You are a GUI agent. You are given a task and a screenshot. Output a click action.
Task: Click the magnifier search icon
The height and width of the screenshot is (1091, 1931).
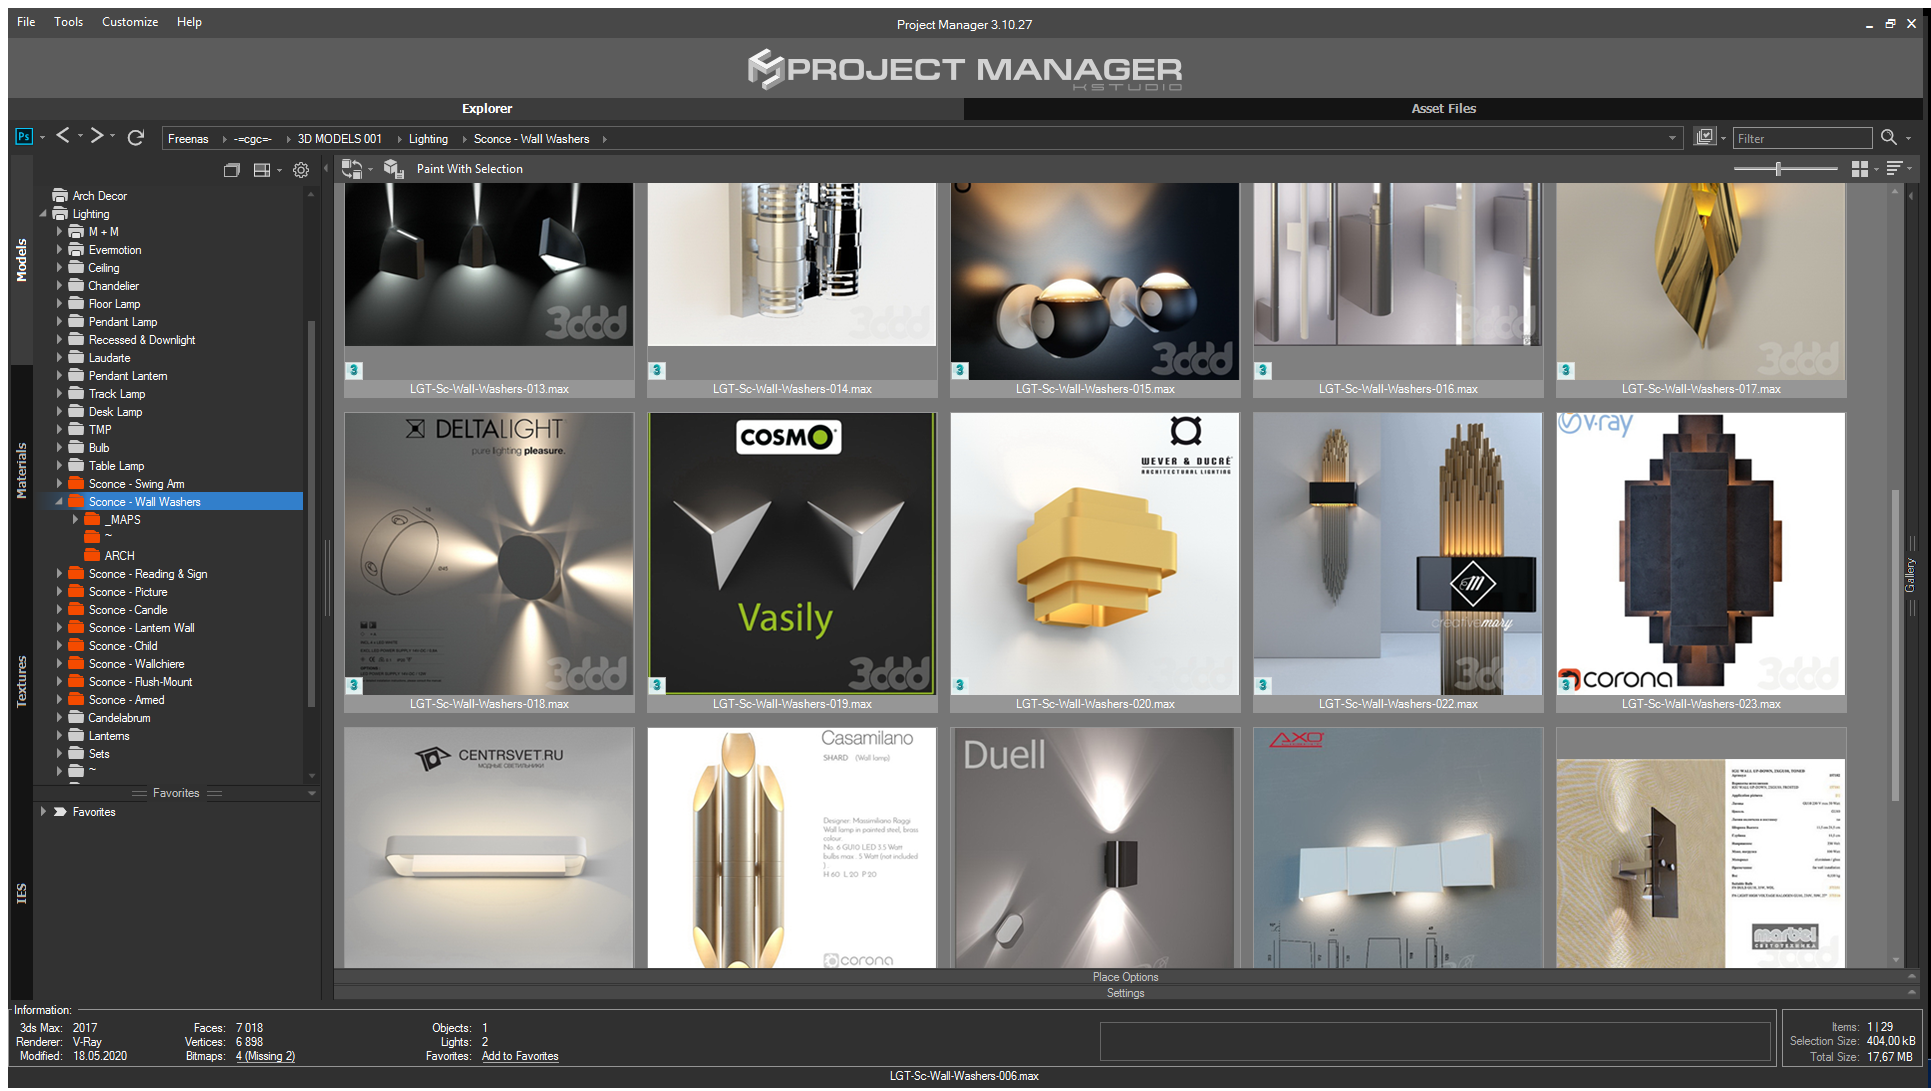pyautogui.click(x=1888, y=138)
